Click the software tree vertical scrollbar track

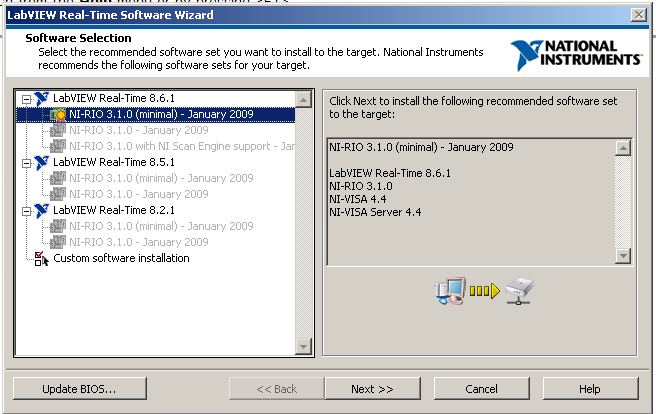[x=303, y=223]
